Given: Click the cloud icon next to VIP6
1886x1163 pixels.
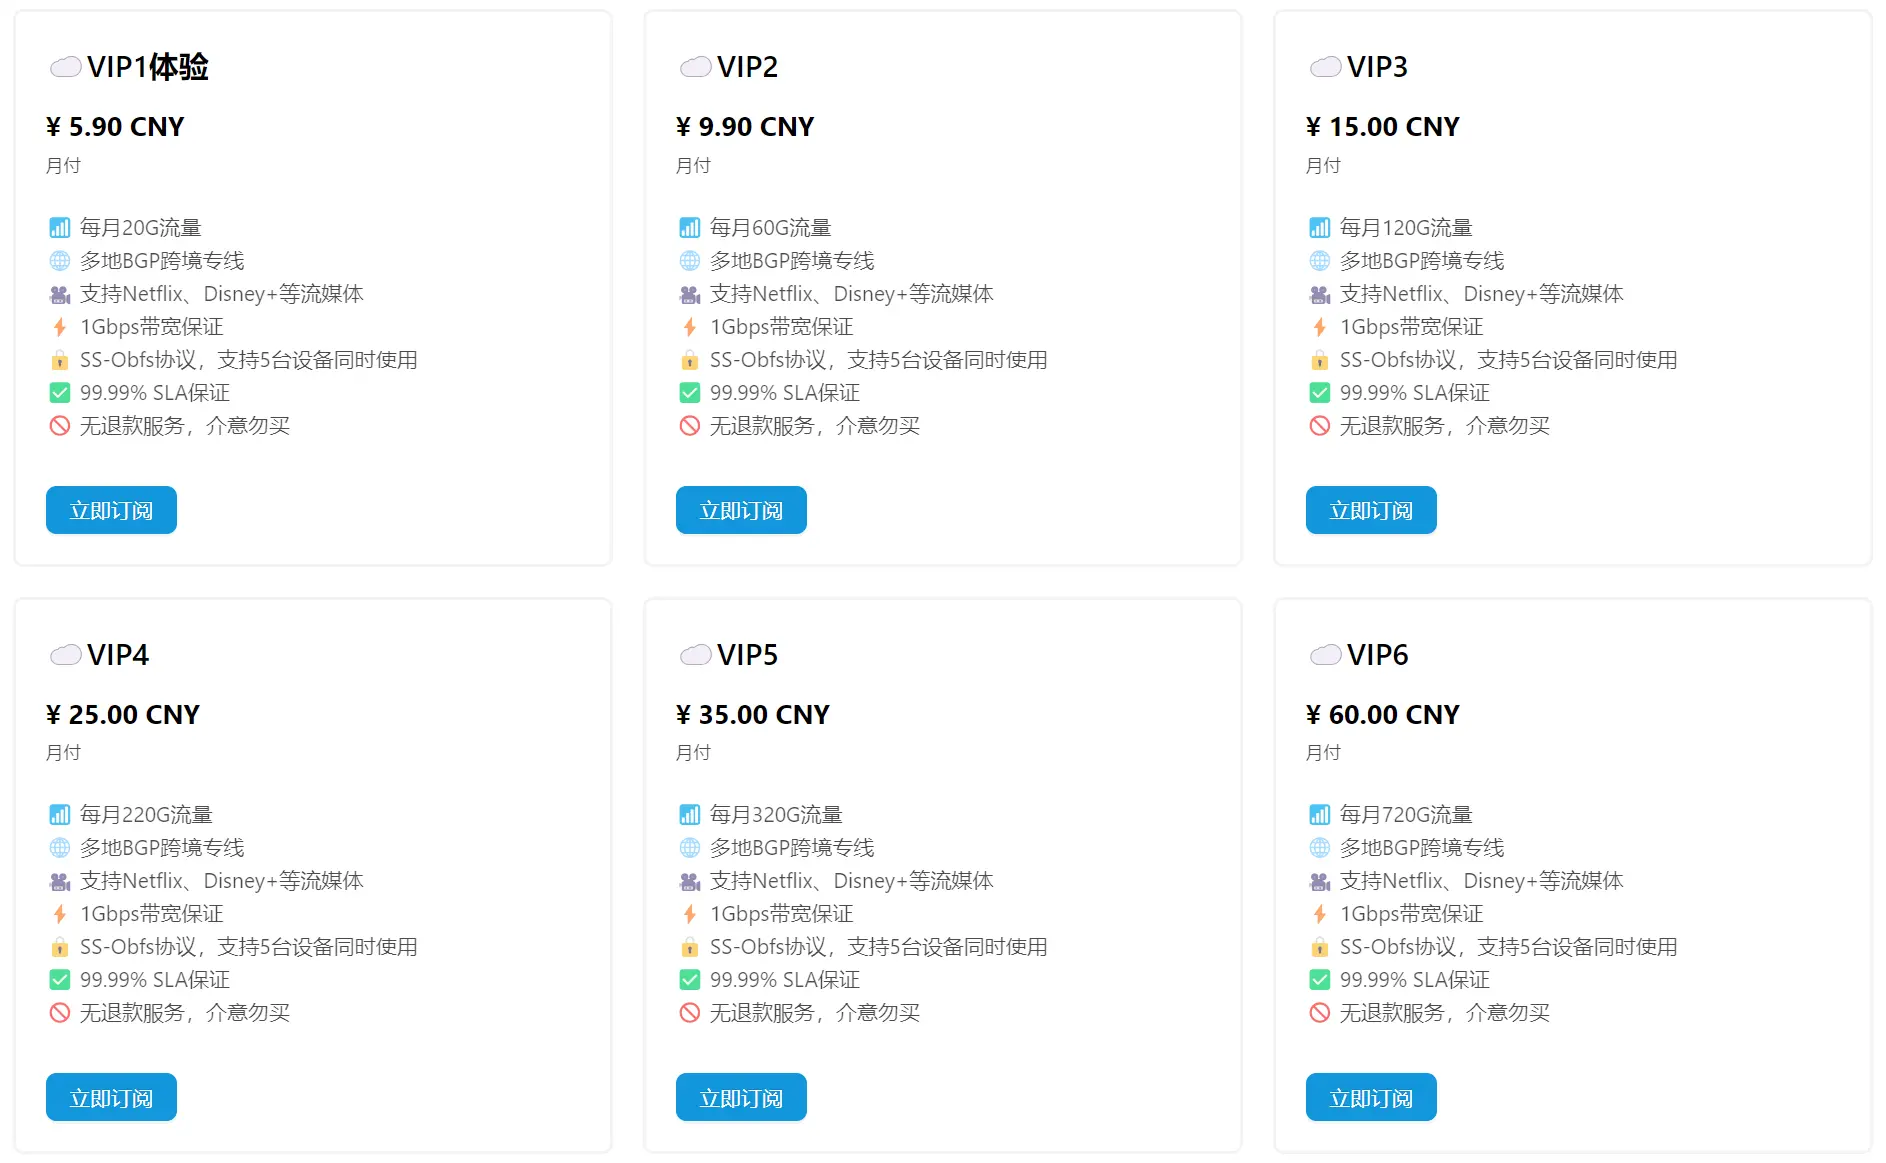Looking at the screenshot, I should [x=1326, y=655].
